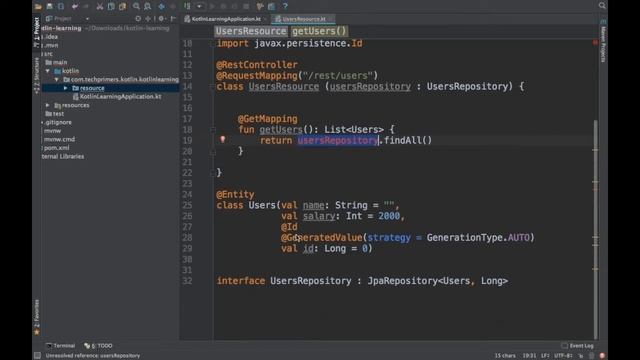
Task: Undo the last edit
Action: pyautogui.click(x=75, y=6)
